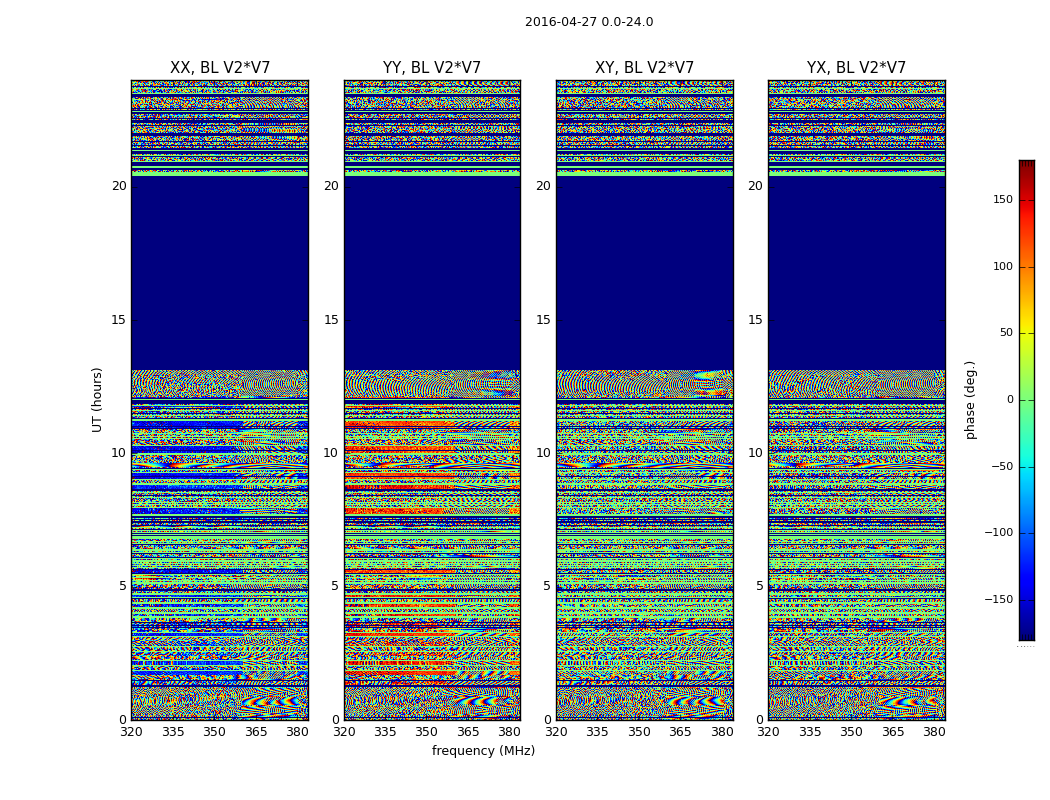Click the 'phase (deg.)' colorbar label

pyautogui.click(x=970, y=400)
